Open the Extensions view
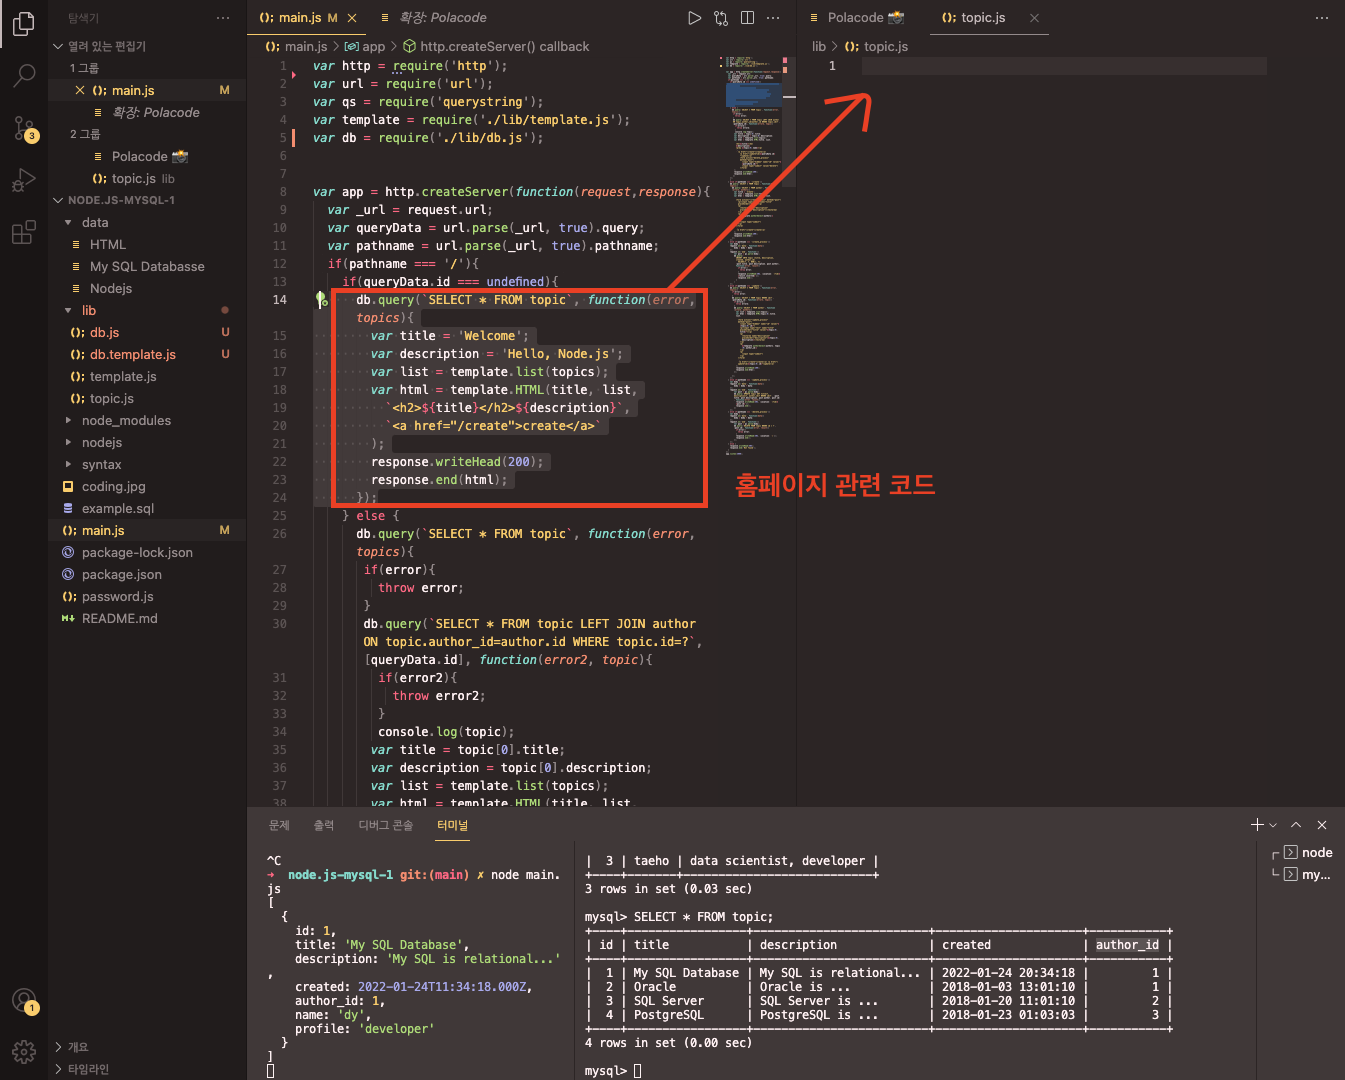 tap(24, 233)
